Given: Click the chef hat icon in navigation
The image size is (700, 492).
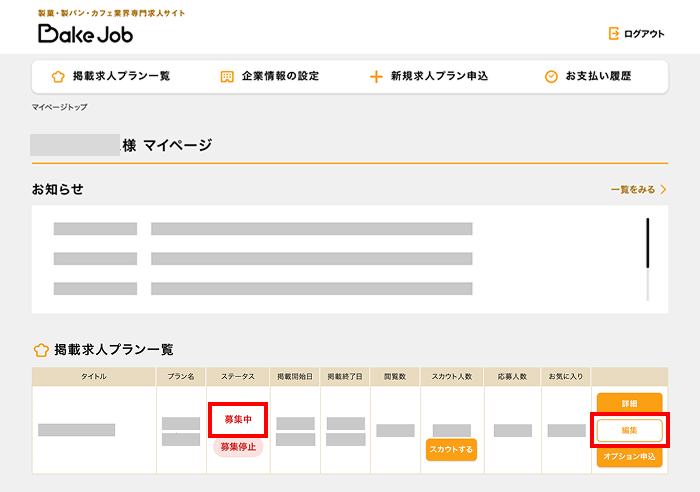Looking at the screenshot, I should tap(57, 76).
